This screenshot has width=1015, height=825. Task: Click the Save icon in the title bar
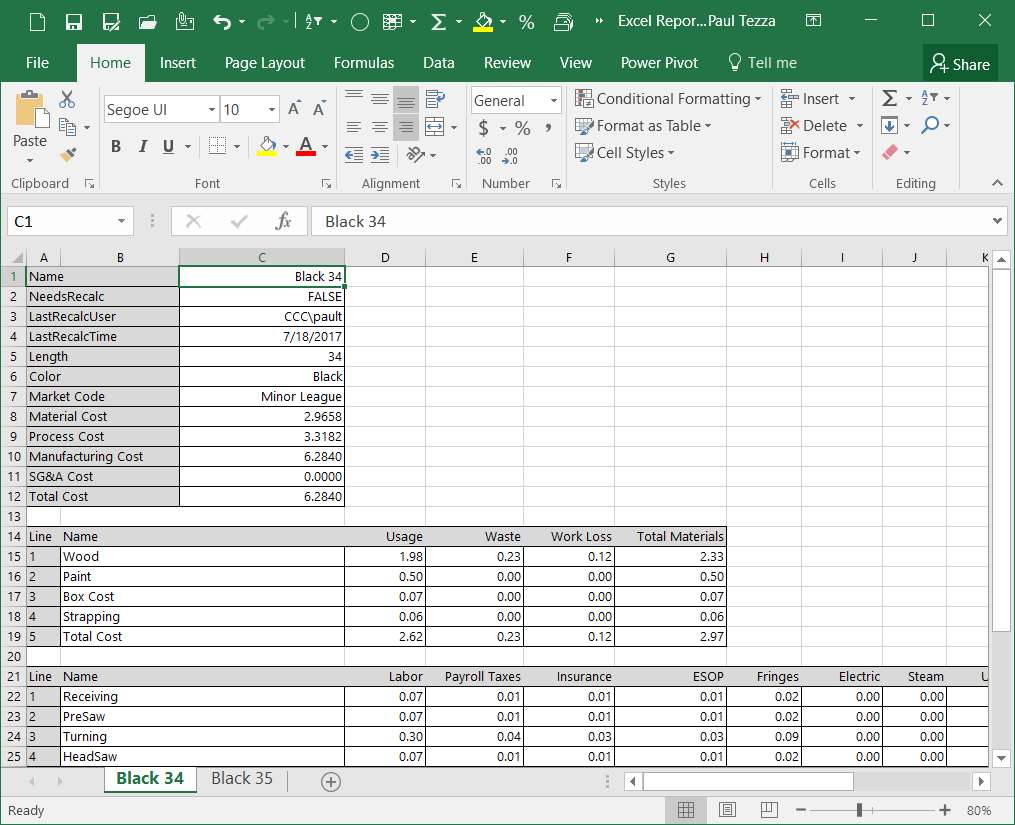click(74, 22)
